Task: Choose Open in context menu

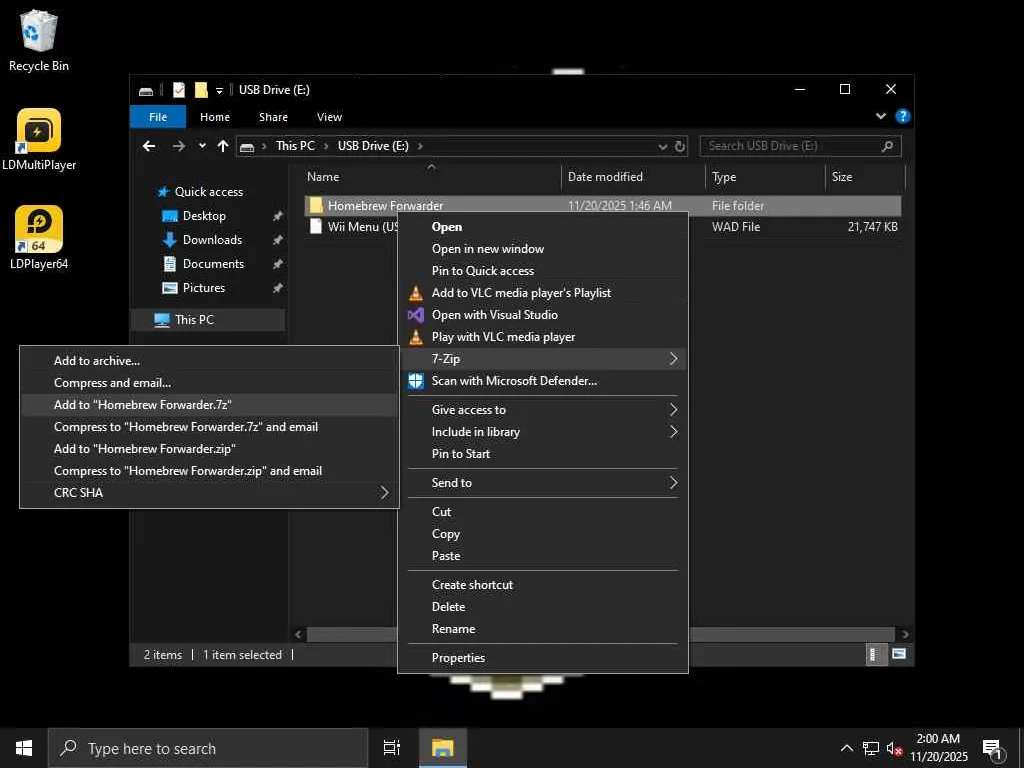Action: point(543,227)
